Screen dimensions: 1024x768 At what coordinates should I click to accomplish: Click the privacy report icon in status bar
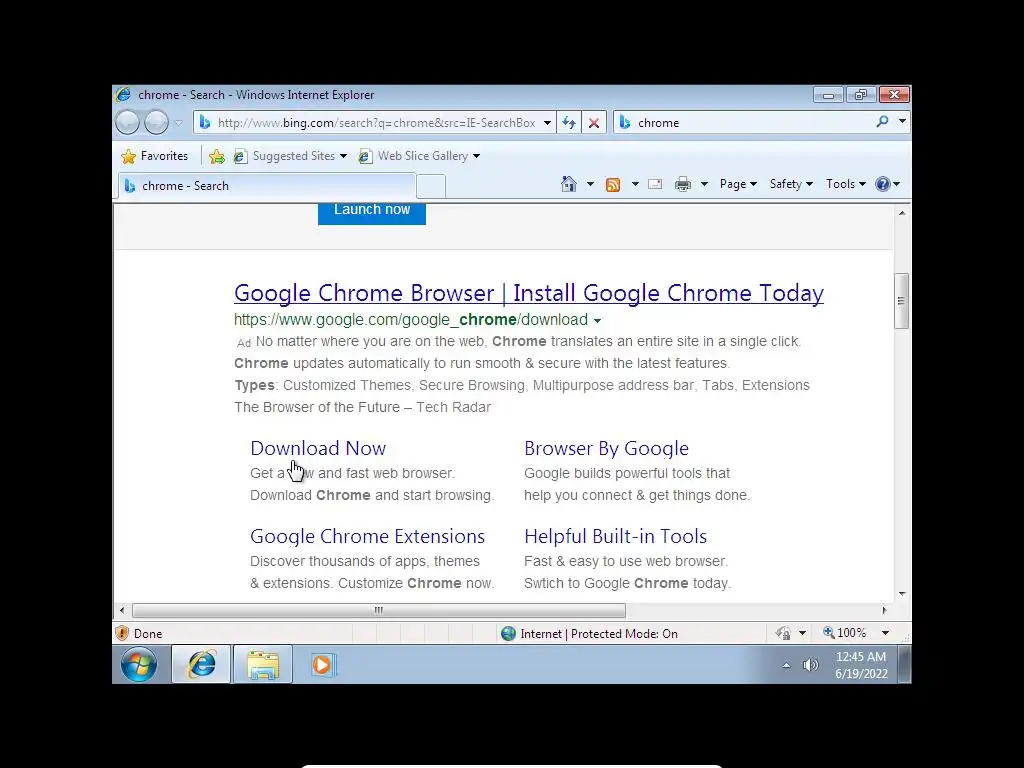[782, 633]
